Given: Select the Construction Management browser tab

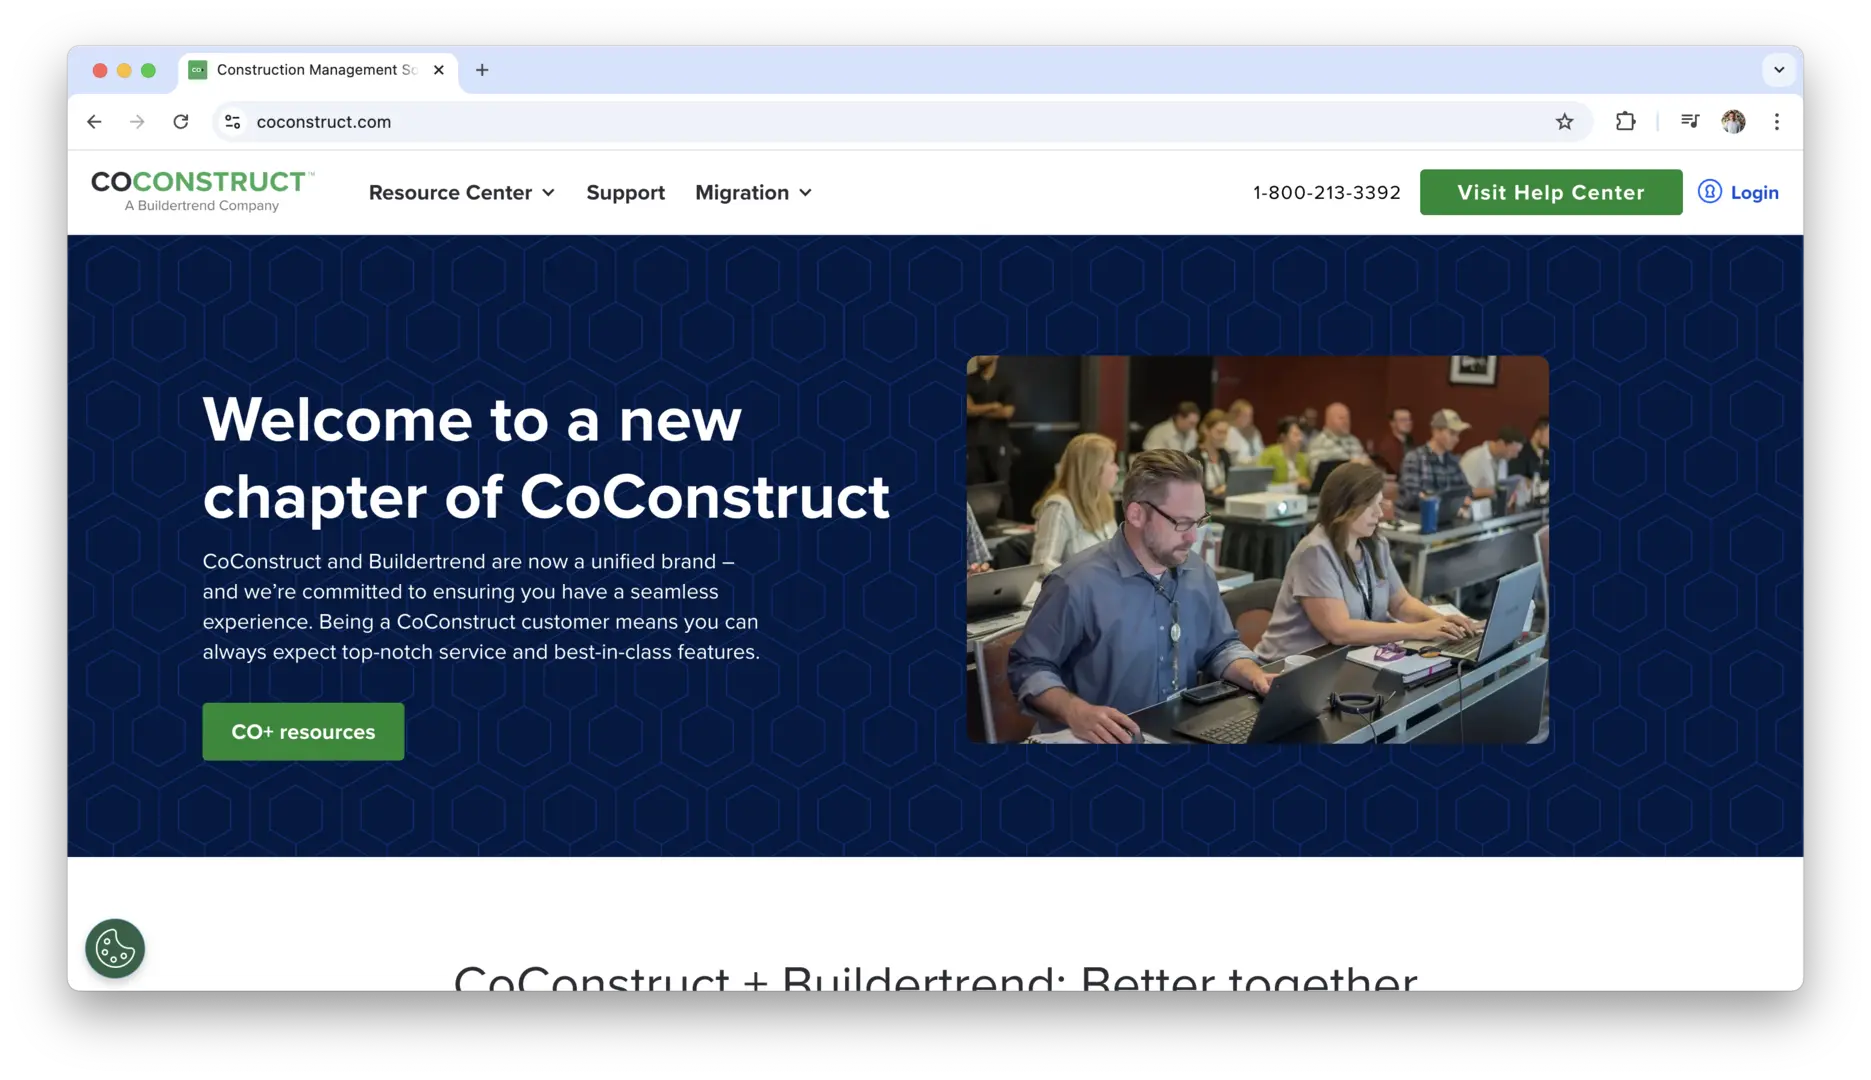Looking at the screenshot, I should tap(317, 70).
